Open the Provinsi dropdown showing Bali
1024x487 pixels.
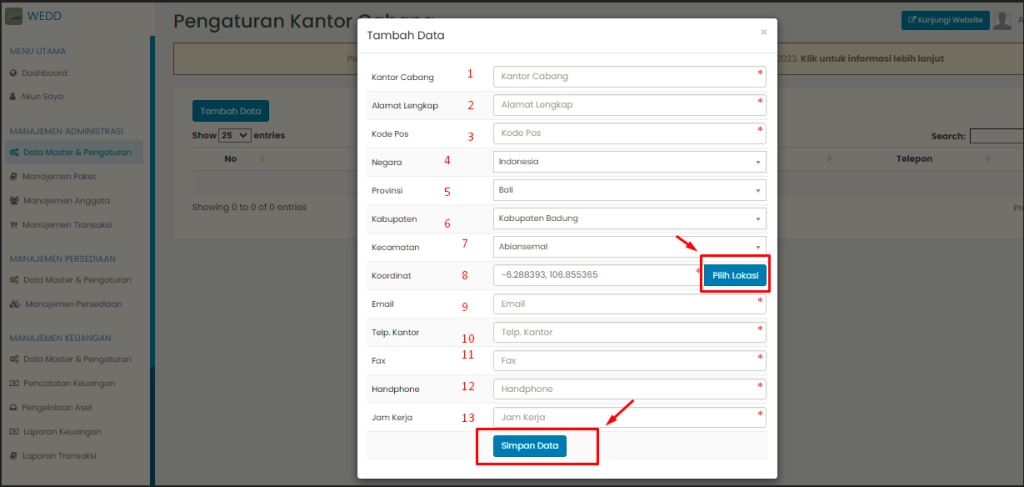coord(630,189)
